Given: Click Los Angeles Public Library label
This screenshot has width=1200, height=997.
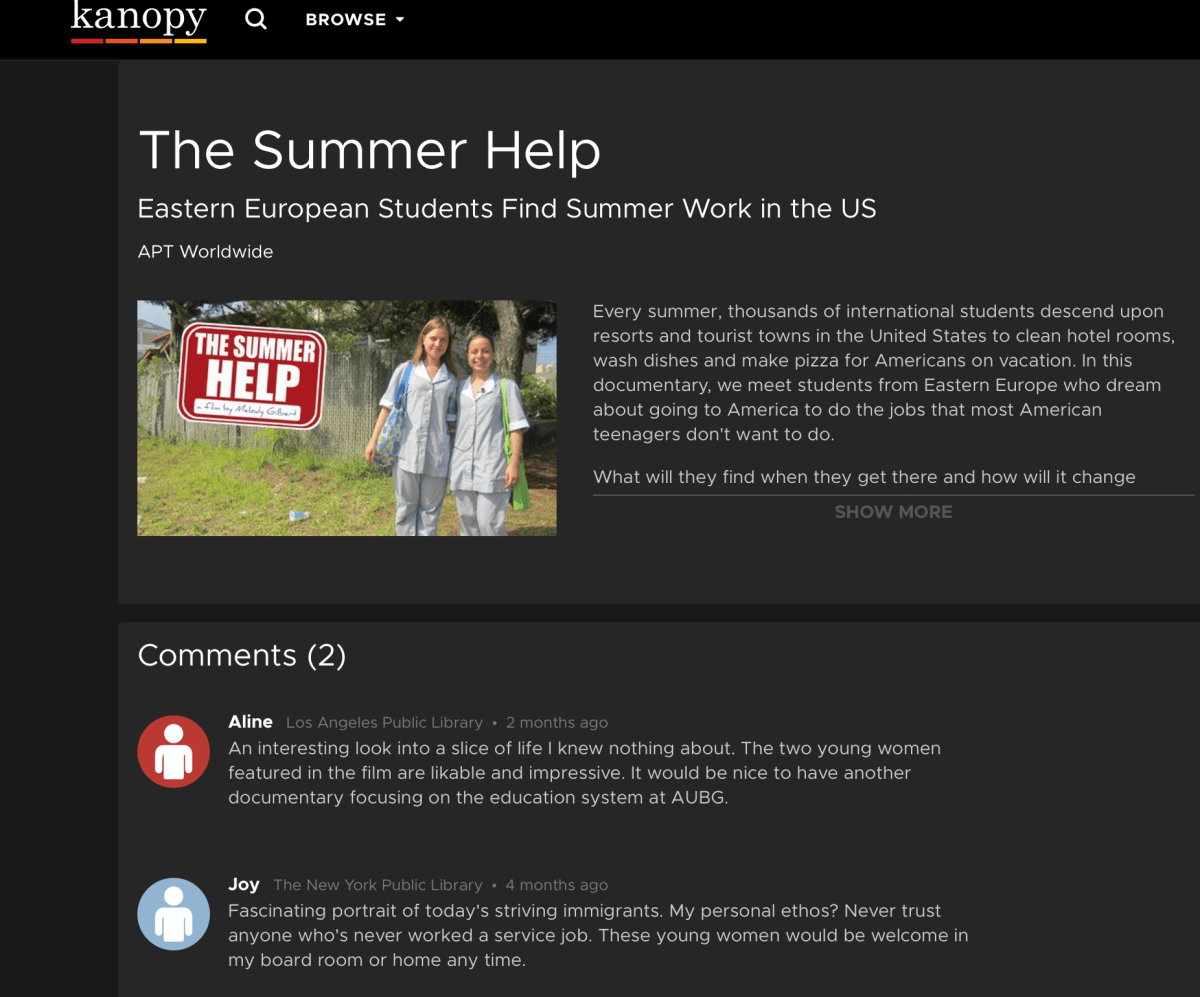Looking at the screenshot, I should pyautogui.click(x=384, y=722).
